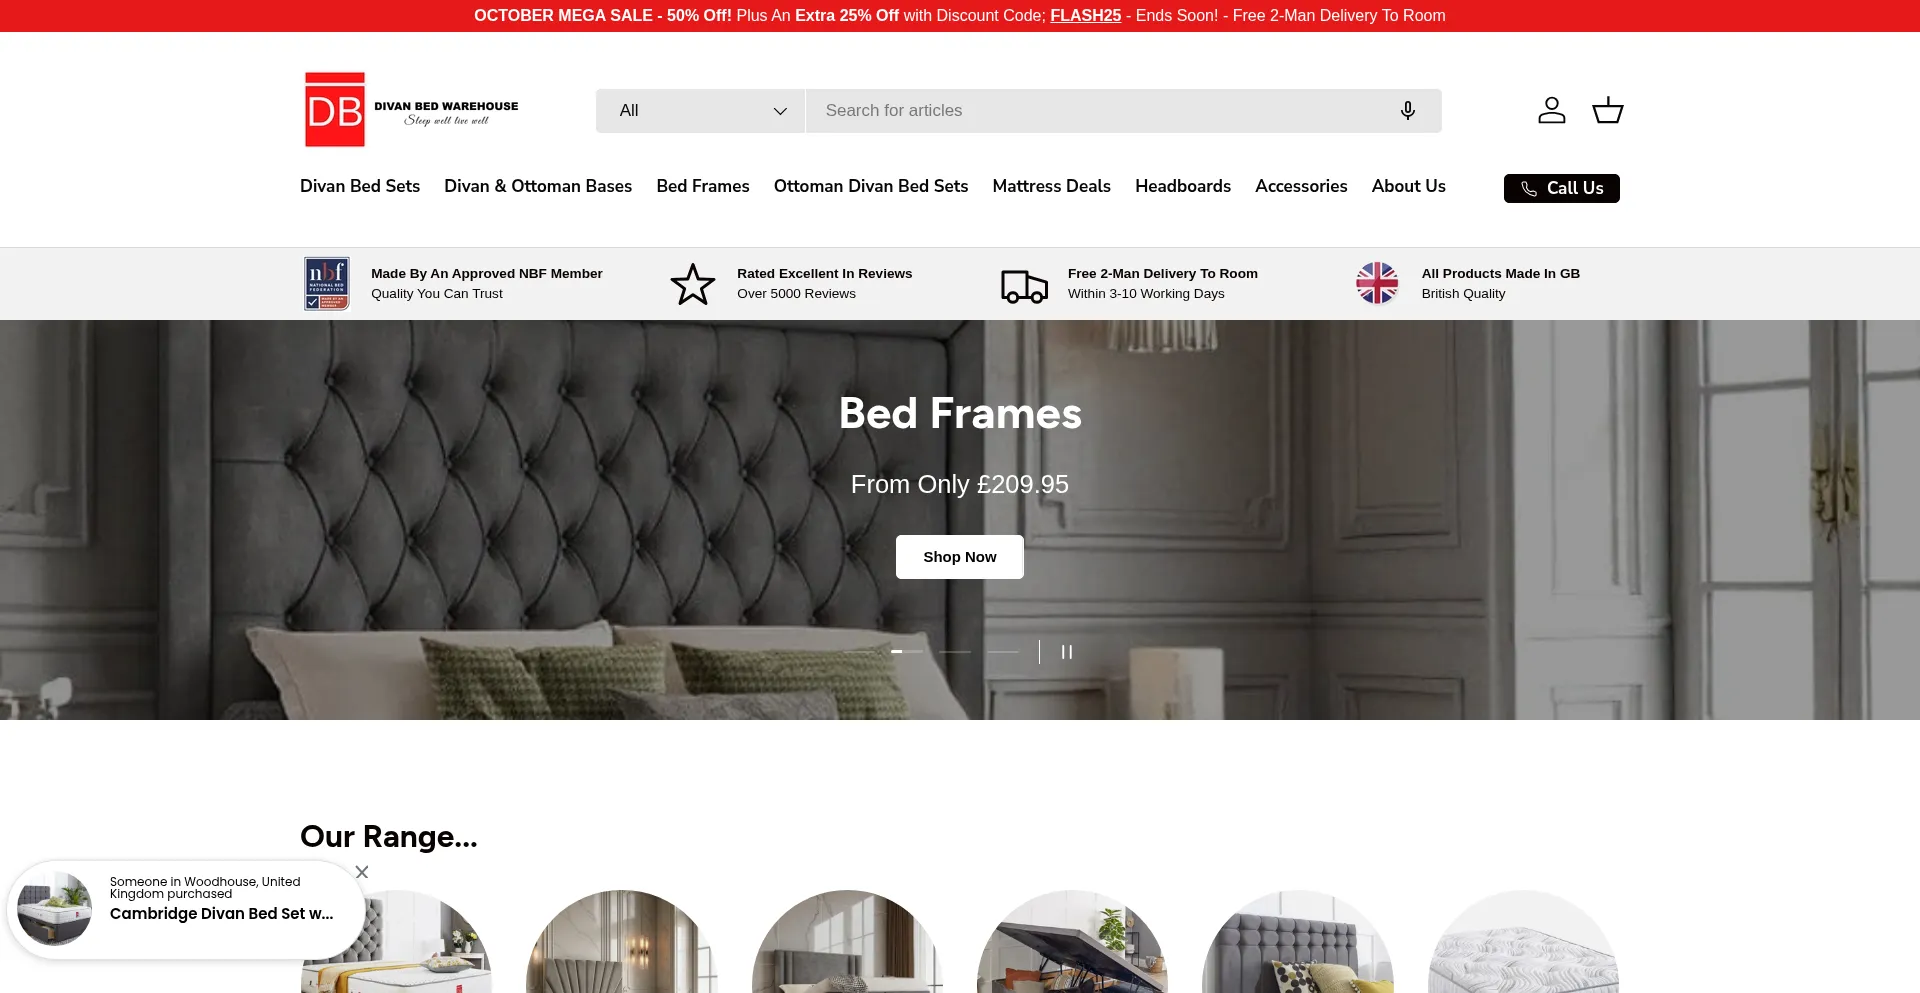The height and width of the screenshot is (993, 1920).
Task: Open the account login icon
Action: tap(1551, 110)
